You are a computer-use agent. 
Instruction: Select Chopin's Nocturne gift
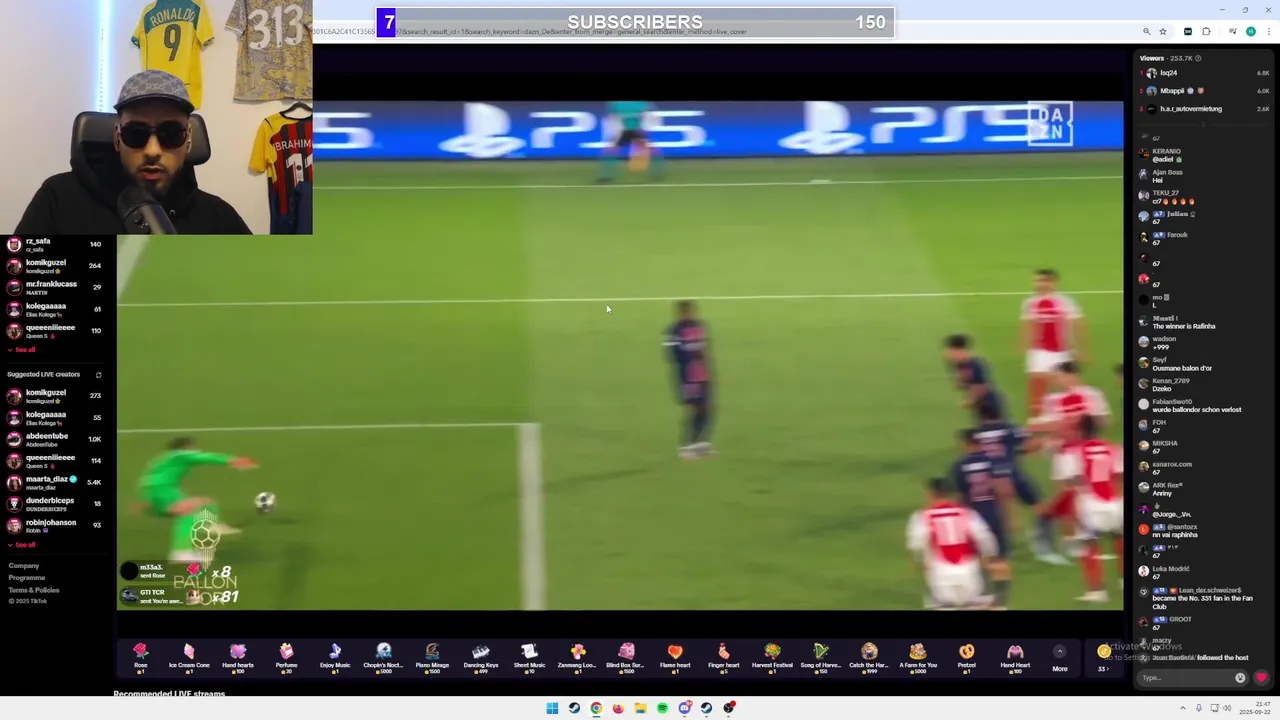coord(383,656)
